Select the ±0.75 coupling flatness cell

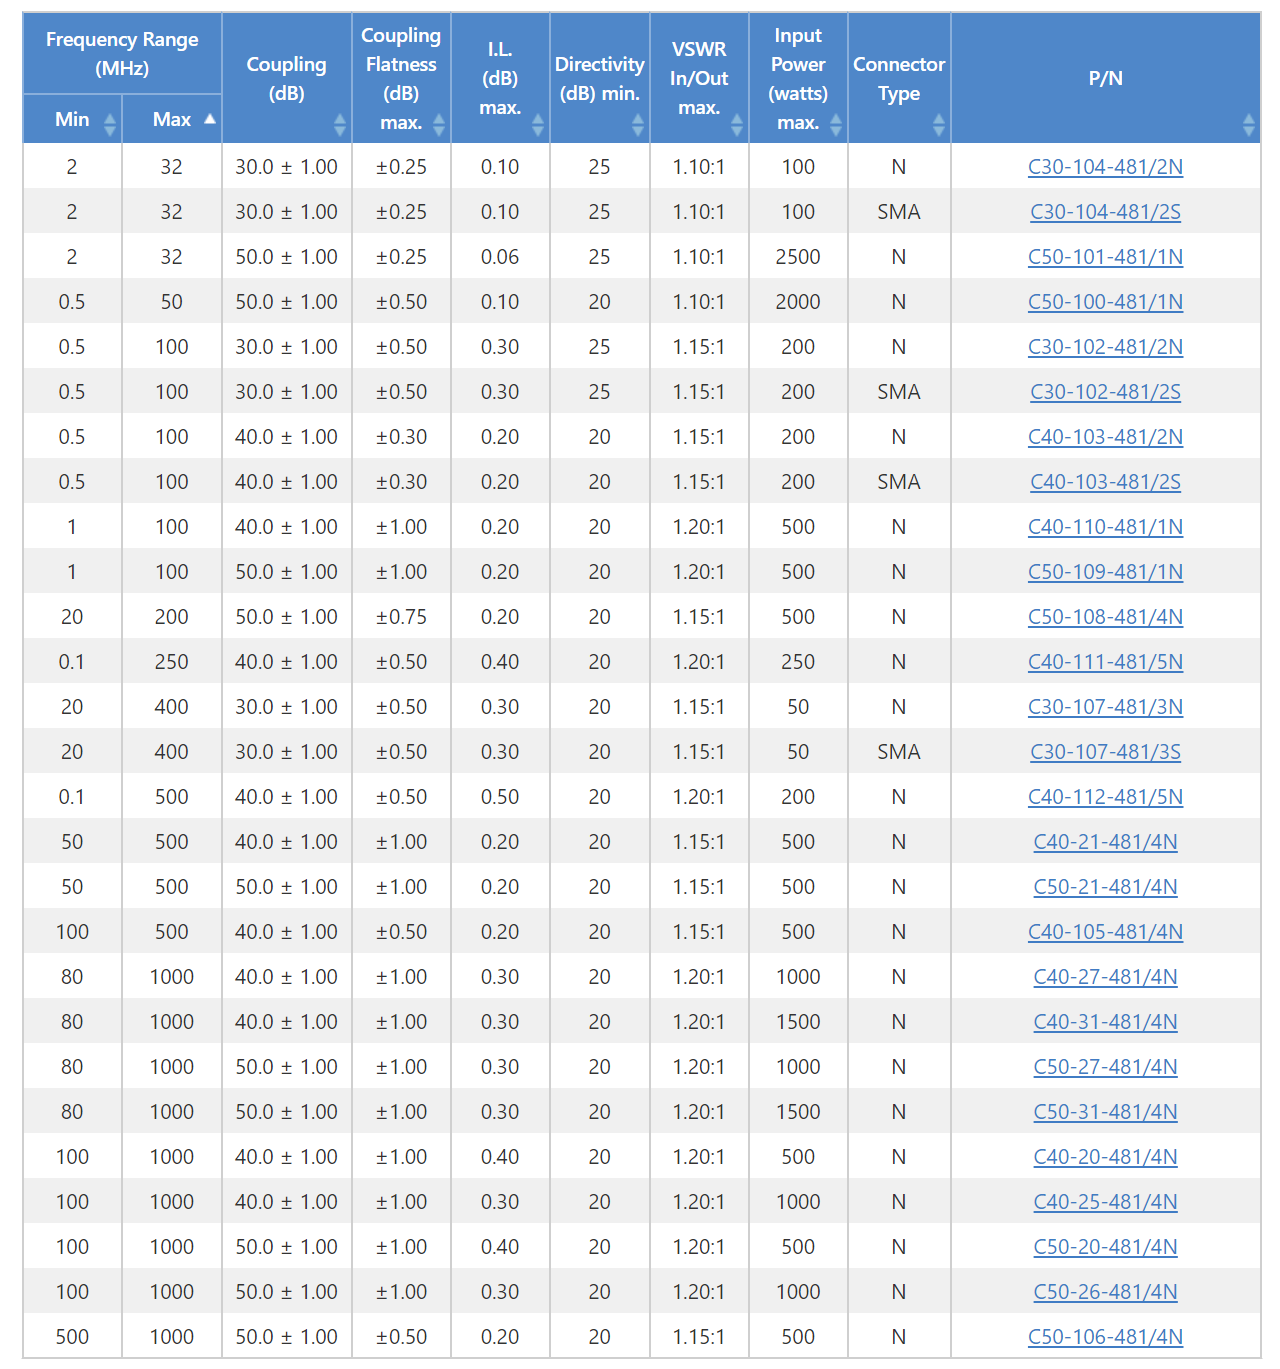tap(401, 617)
